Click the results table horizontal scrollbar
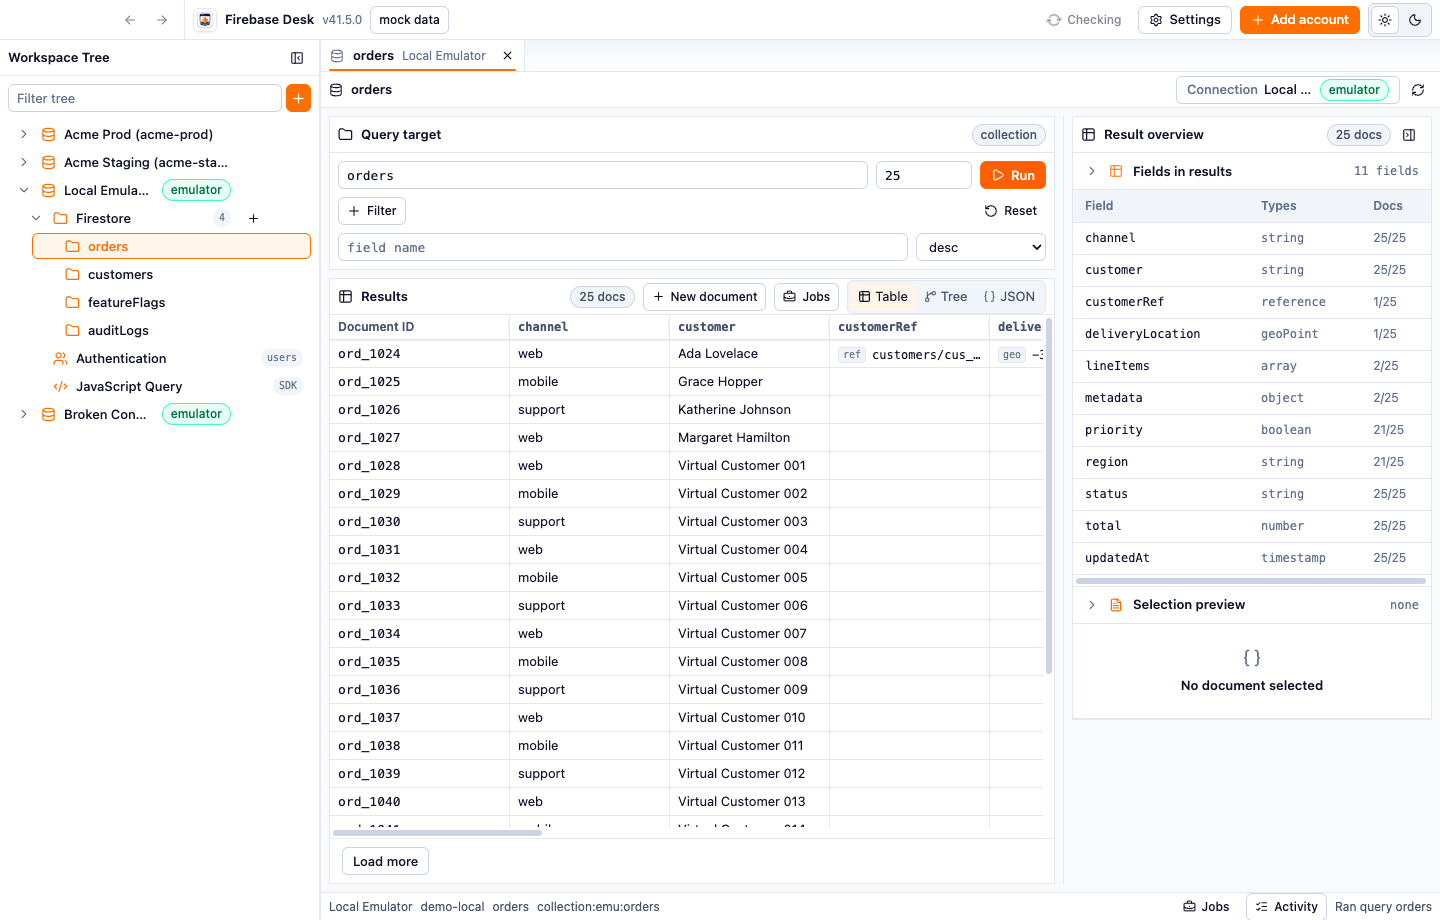The image size is (1440, 920). coord(437,832)
